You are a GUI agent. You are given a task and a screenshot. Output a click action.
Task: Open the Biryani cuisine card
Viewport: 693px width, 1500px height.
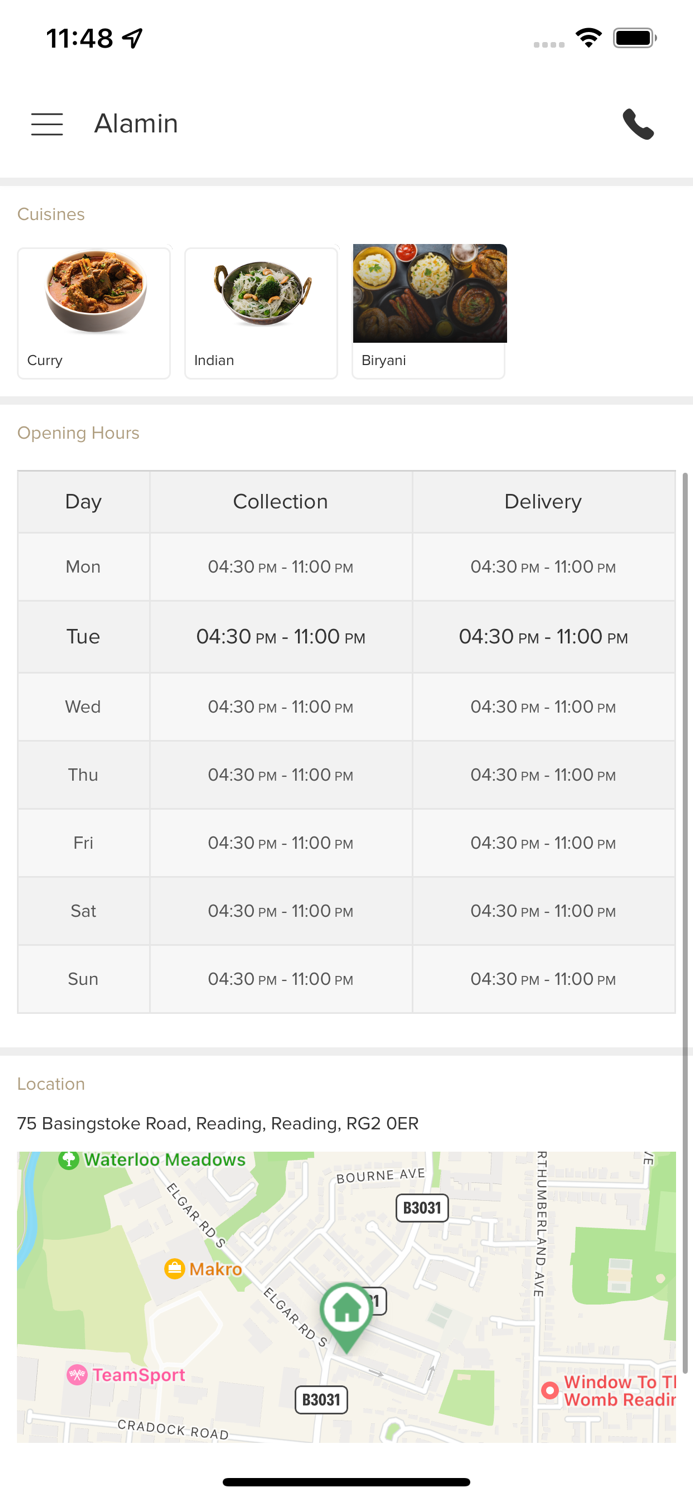(429, 313)
